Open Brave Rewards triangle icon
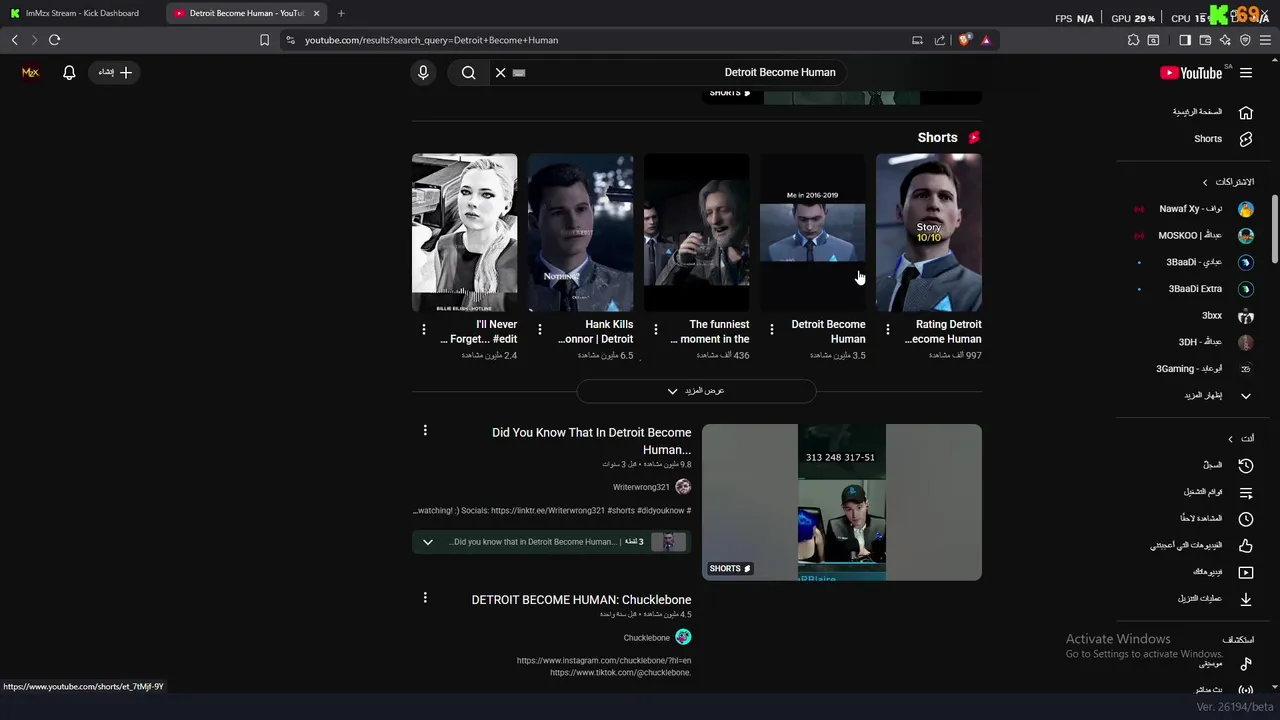The image size is (1280, 720). pyautogui.click(x=986, y=40)
